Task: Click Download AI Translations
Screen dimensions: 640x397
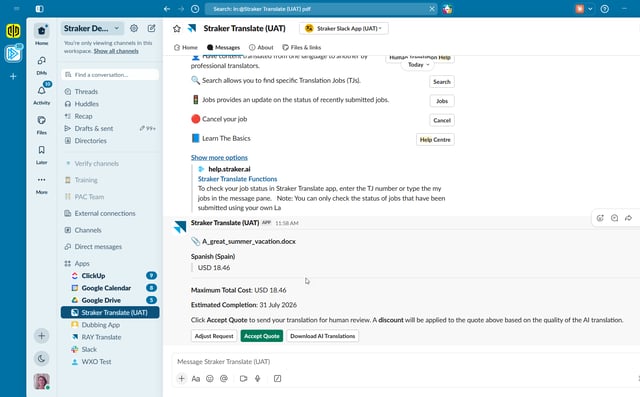Action: coord(322,336)
